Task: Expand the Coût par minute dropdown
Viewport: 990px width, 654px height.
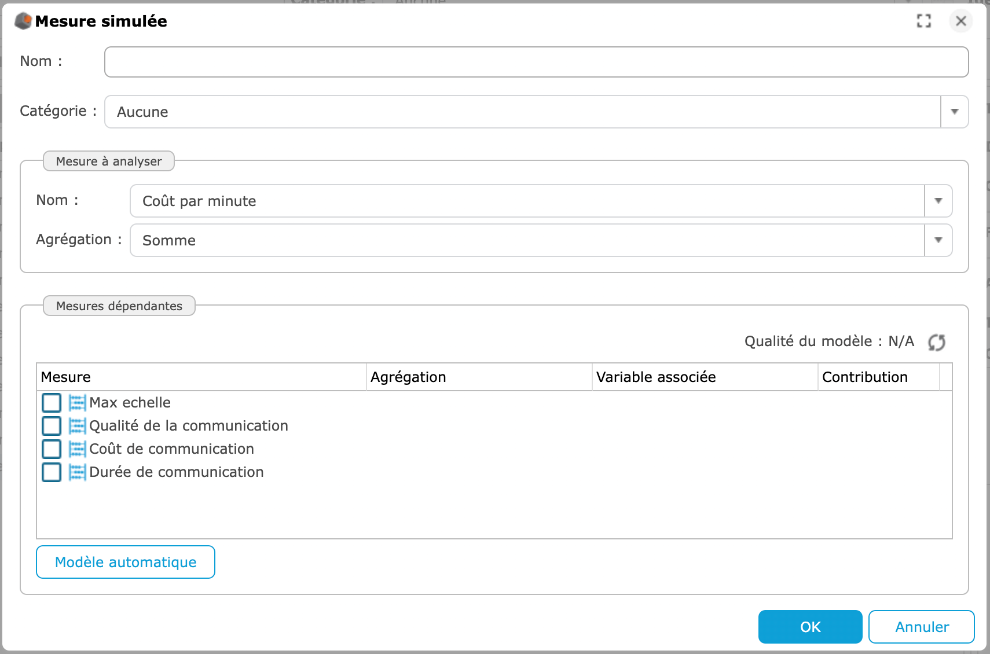Action: point(938,201)
